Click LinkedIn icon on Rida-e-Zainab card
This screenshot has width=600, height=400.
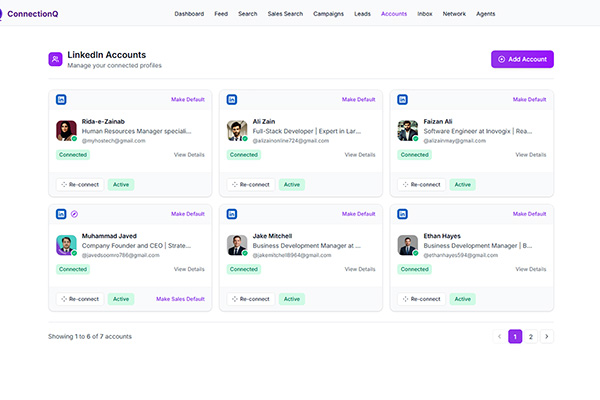tap(61, 100)
